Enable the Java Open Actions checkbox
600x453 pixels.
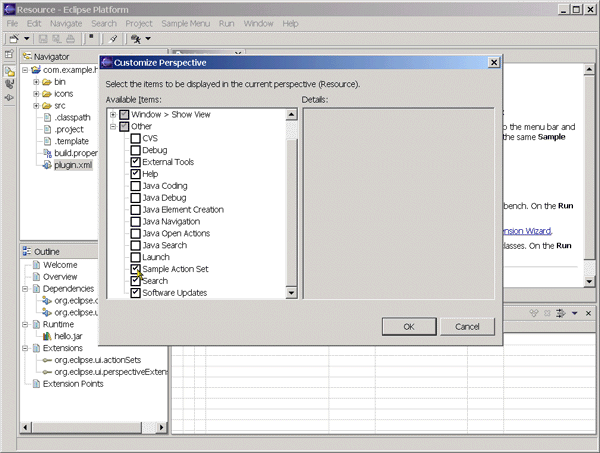point(135,233)
